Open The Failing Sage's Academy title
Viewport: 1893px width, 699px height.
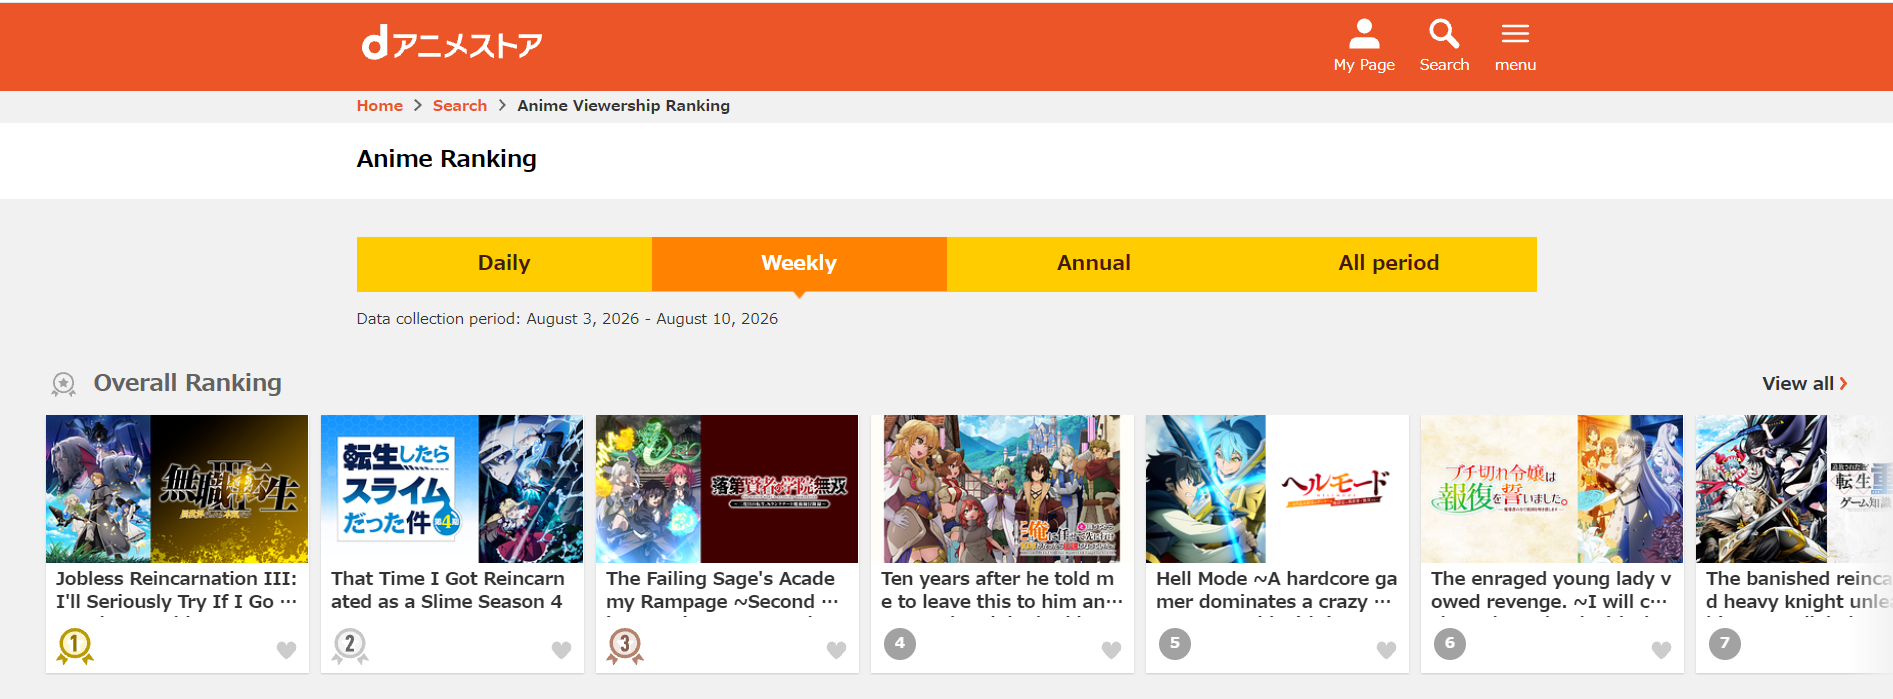coord(722,590)
